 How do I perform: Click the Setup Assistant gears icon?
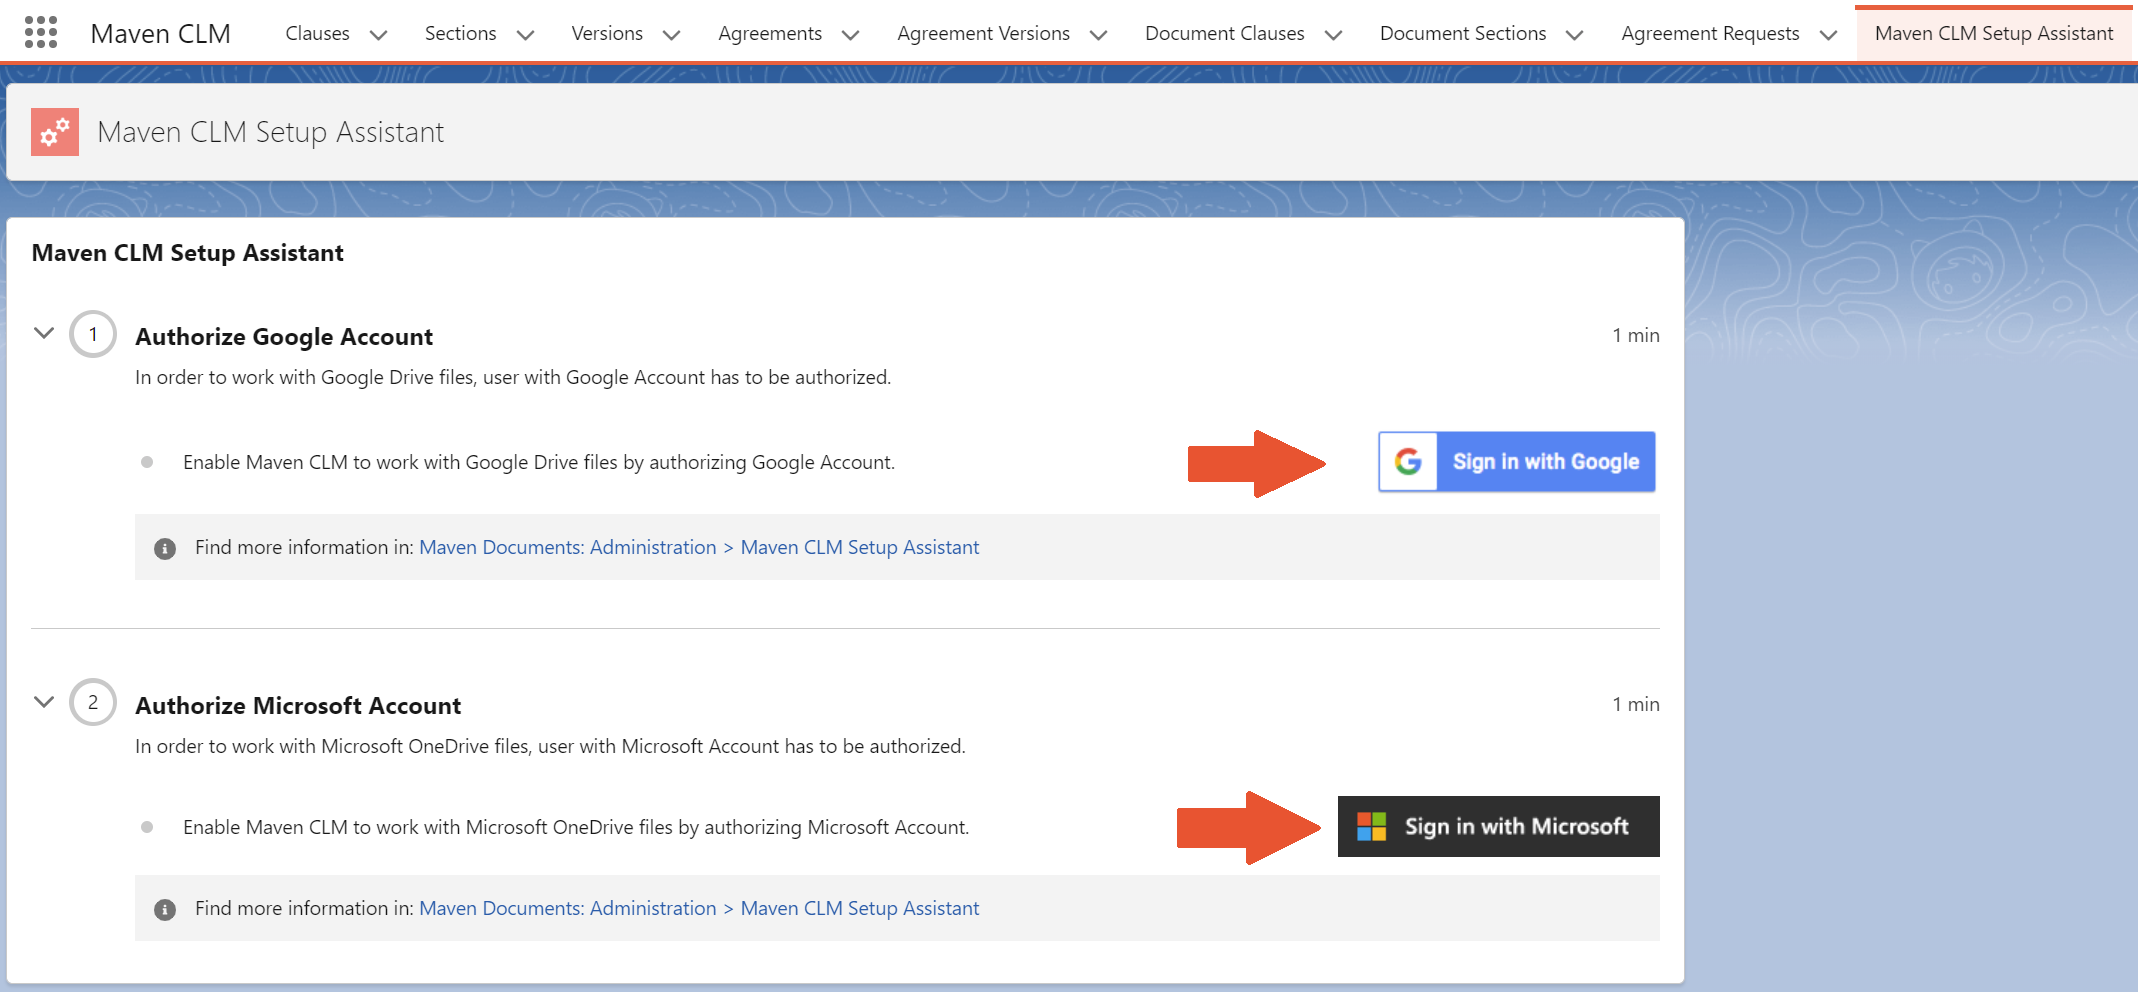click(55, 132)
